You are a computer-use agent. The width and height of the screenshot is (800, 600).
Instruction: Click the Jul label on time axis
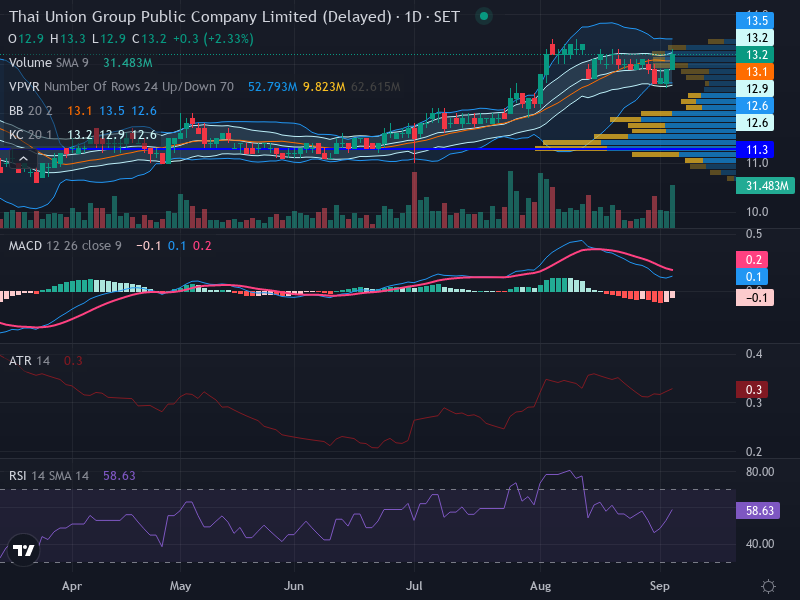point(414,586)
